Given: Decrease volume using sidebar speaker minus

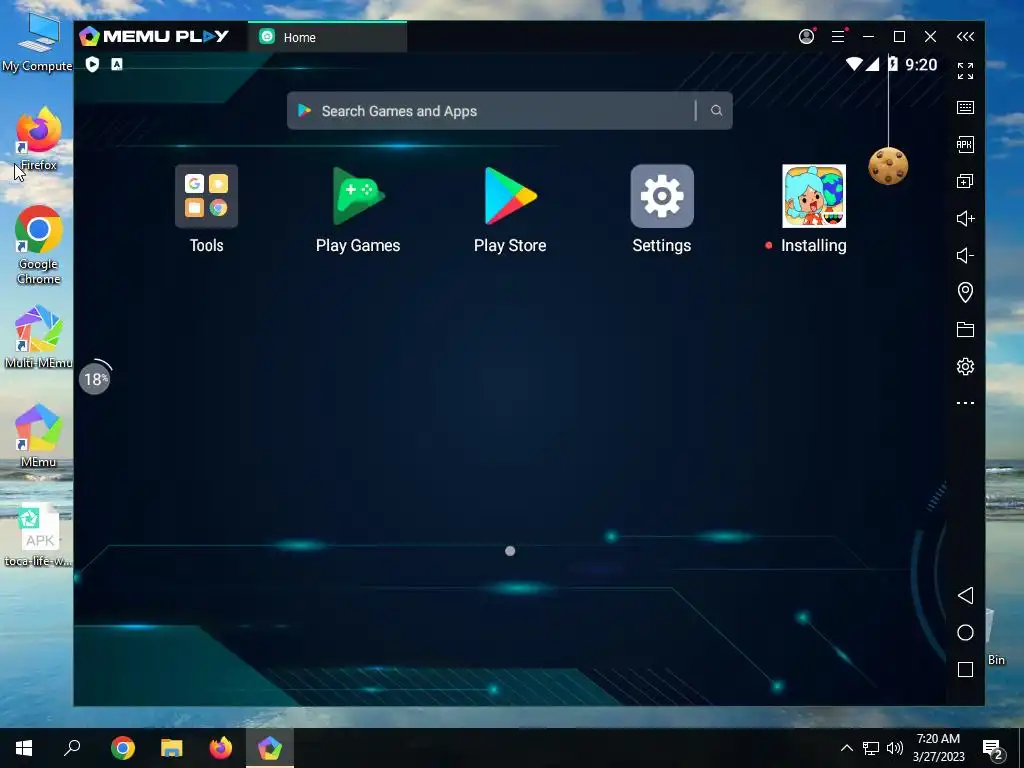Looking at the screenshot, I should click(965, 255).
